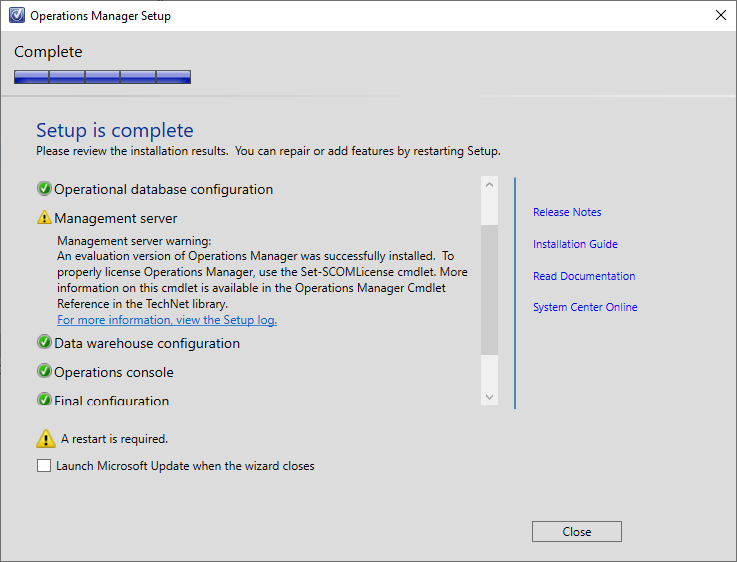
Task: Select the Operational database configuration text
Action: (164, 189)
